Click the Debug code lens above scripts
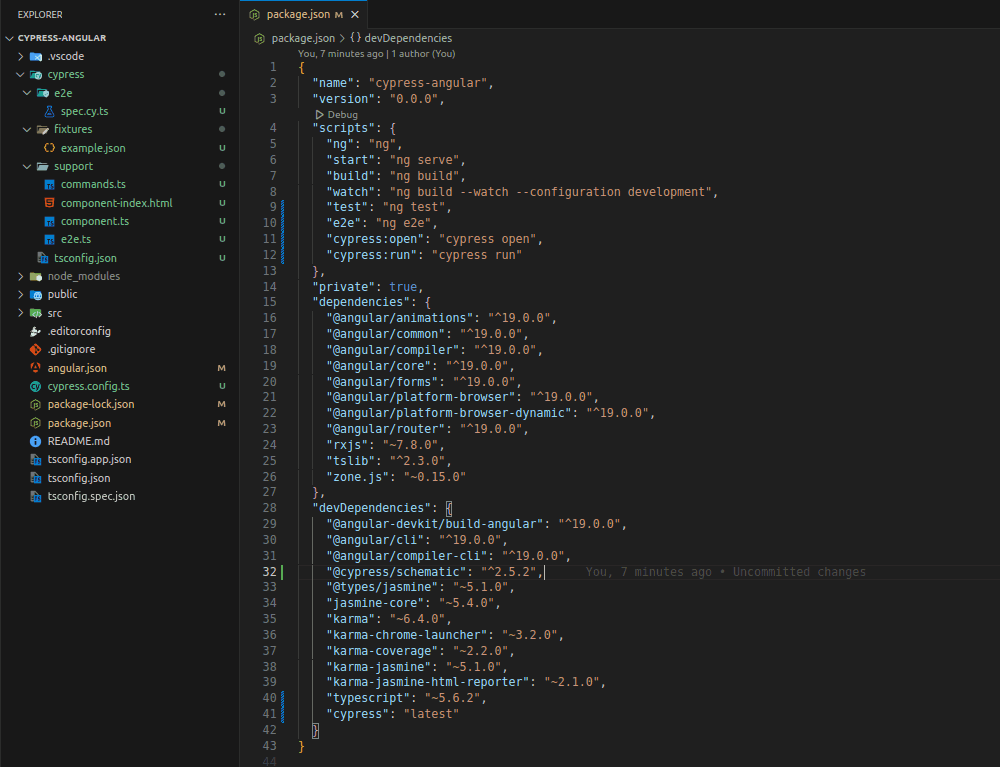Viewport: 1000px width, 767px height. click(337, 115)
